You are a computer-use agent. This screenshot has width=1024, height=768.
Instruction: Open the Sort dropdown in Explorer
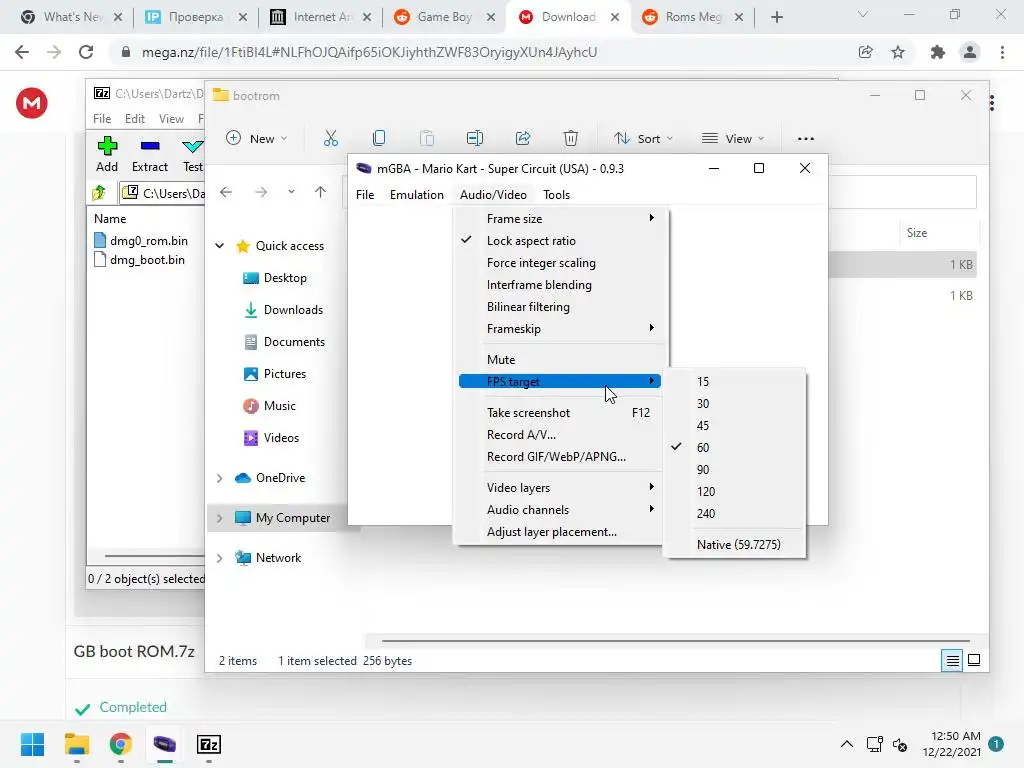[643, 138]
